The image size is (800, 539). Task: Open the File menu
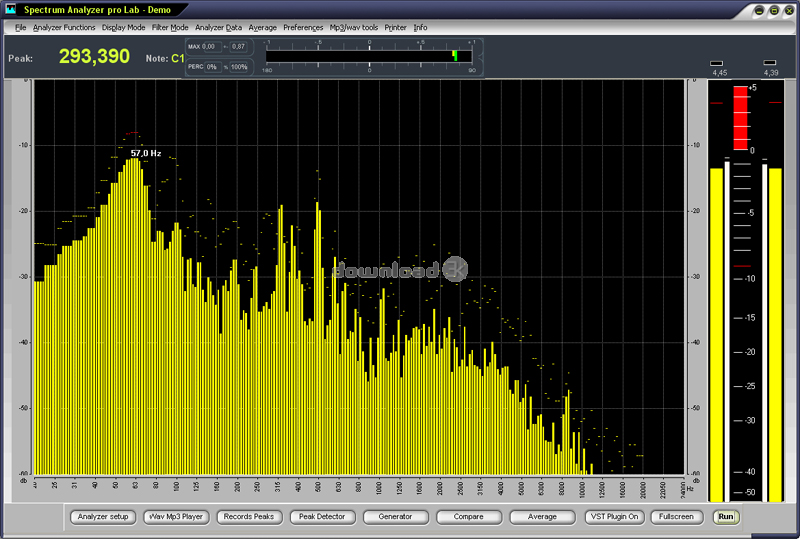20,27
